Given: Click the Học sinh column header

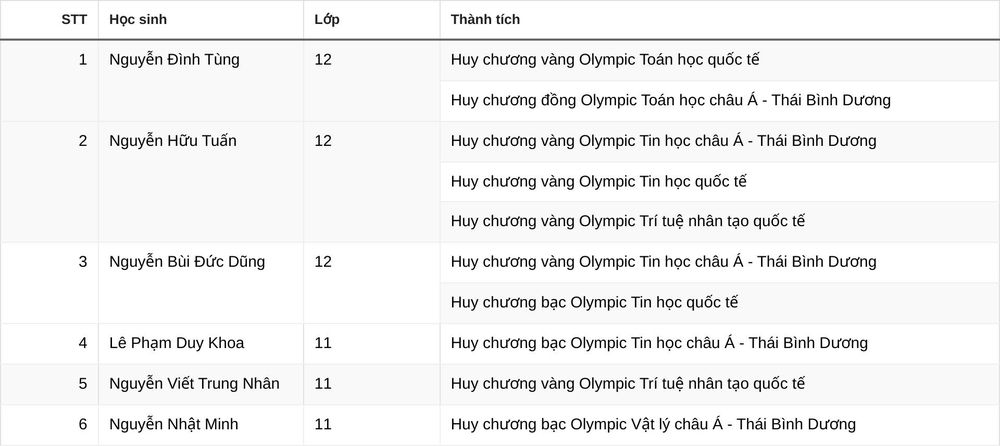Looking at the screenshot, I should coord(138,20).
